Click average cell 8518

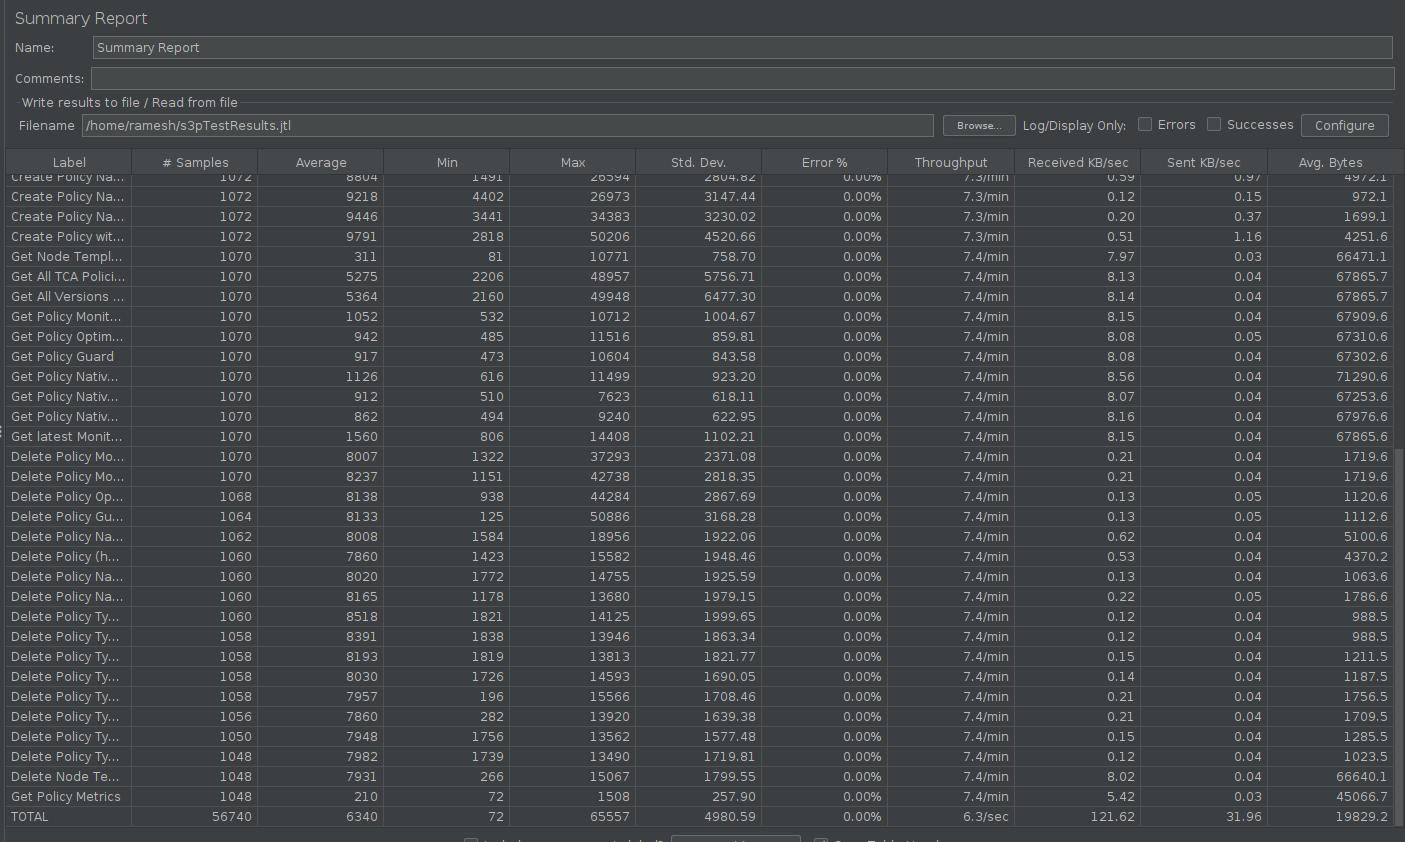coord(362,617)
